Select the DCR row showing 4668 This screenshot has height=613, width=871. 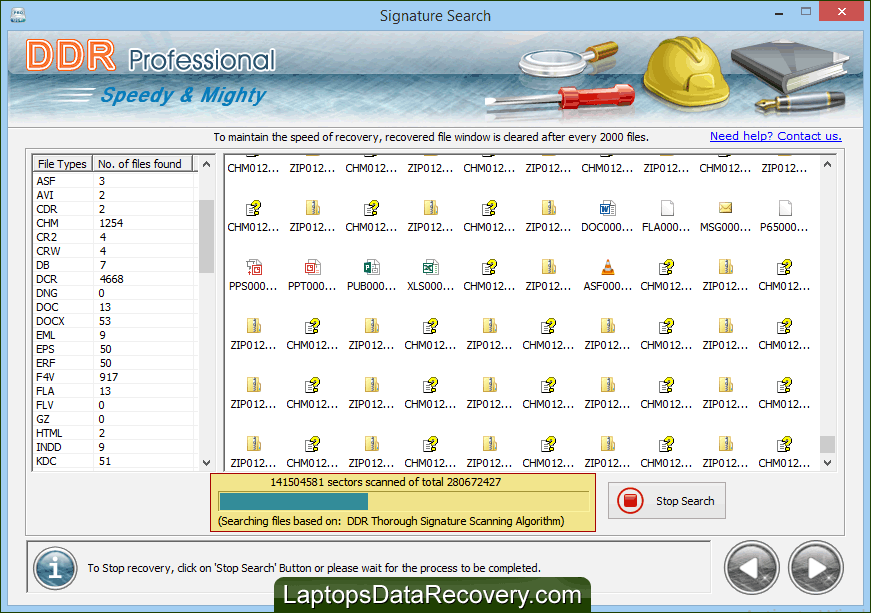click(115, 279)
